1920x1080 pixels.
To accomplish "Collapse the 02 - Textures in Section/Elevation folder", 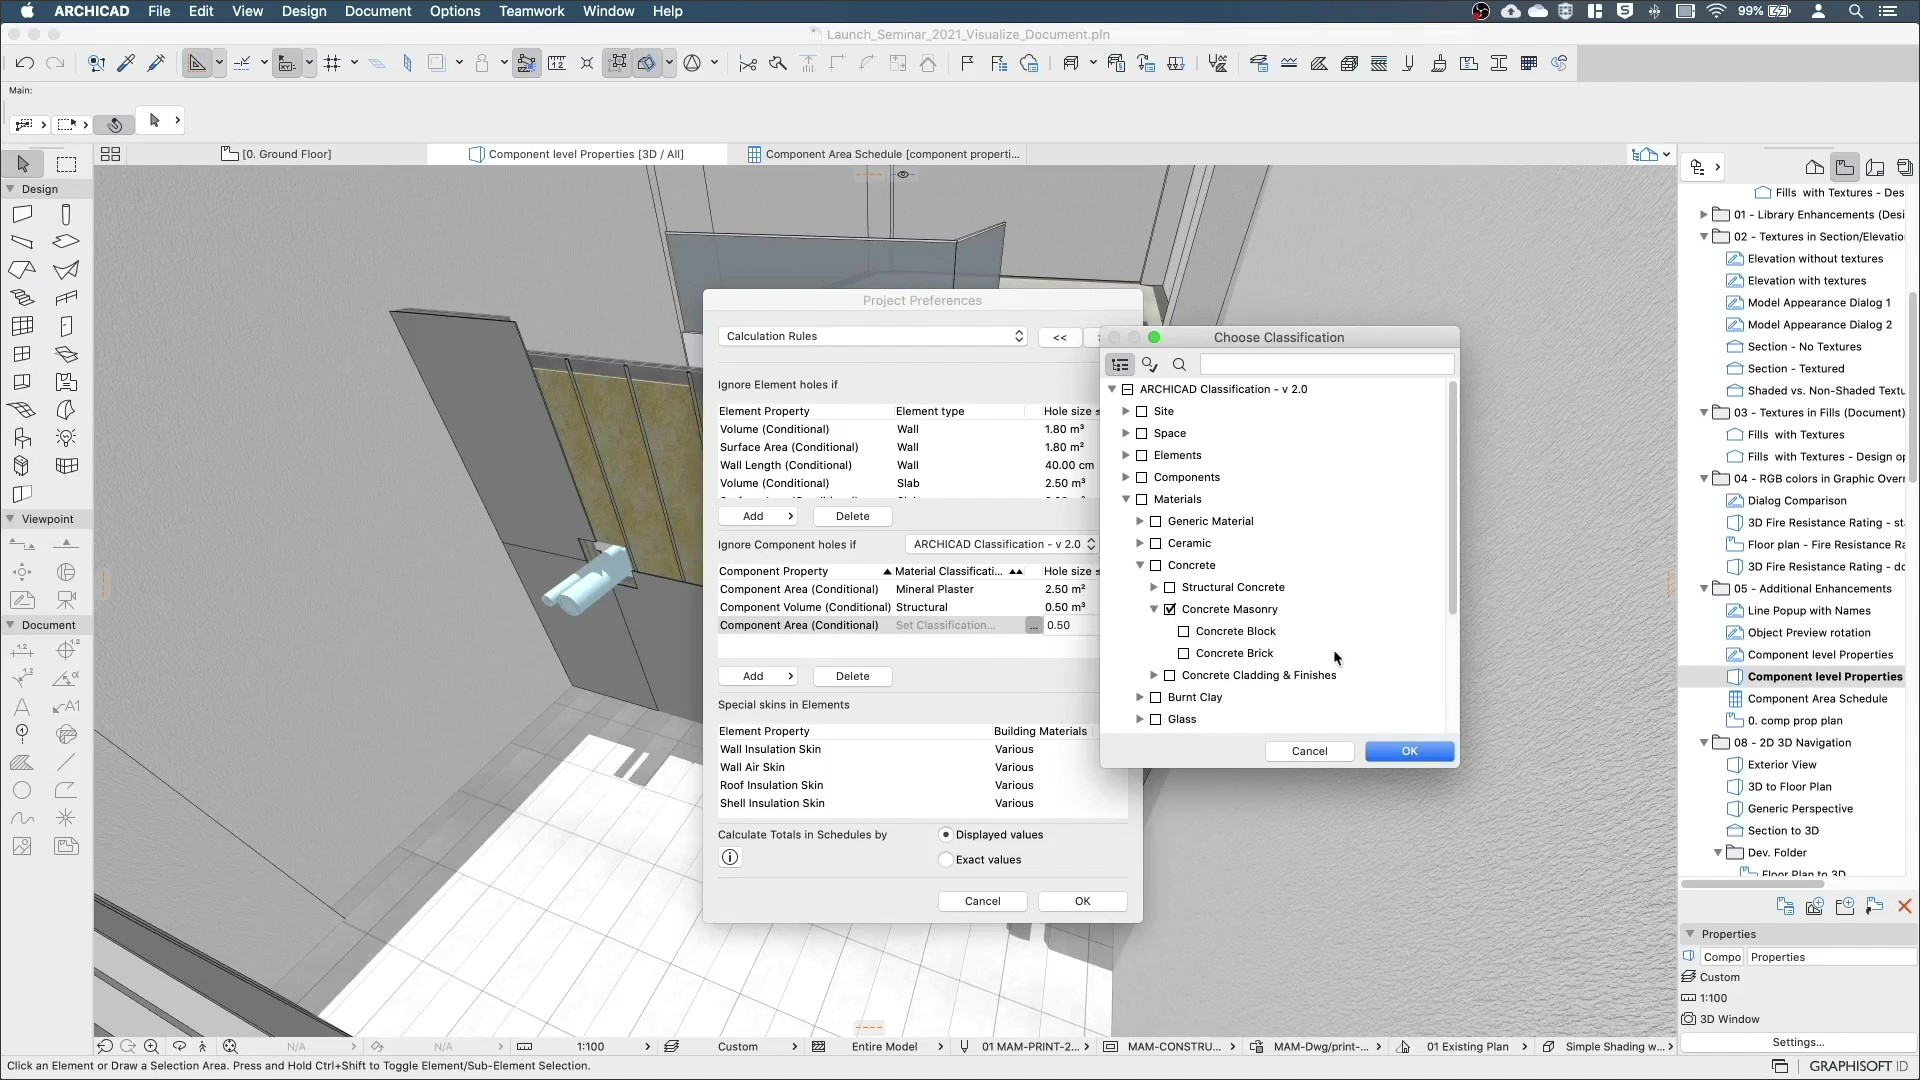I will click(1704, 237).
